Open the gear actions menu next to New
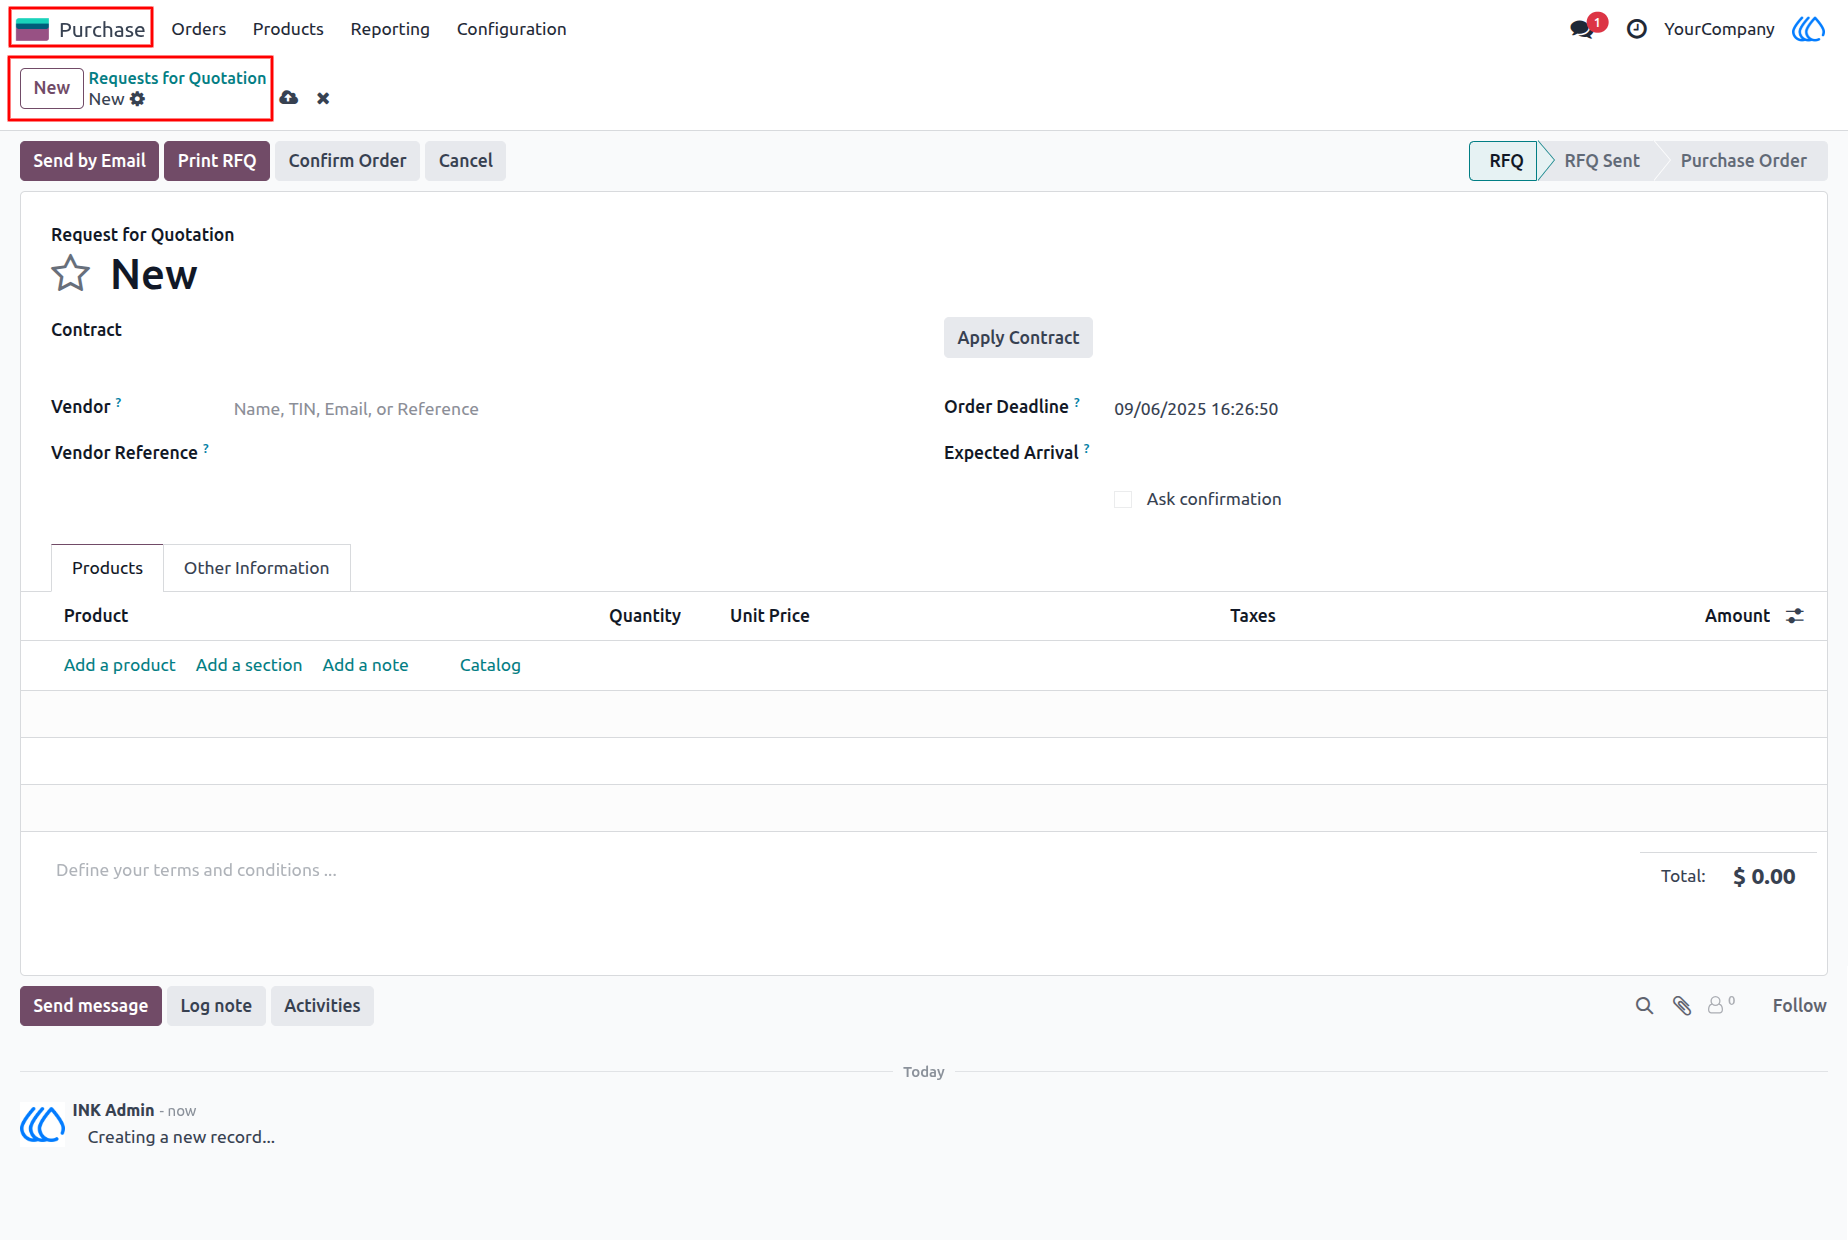Image resolution: width=1848 pixels, height=1241 pixels. click(138, 99)
